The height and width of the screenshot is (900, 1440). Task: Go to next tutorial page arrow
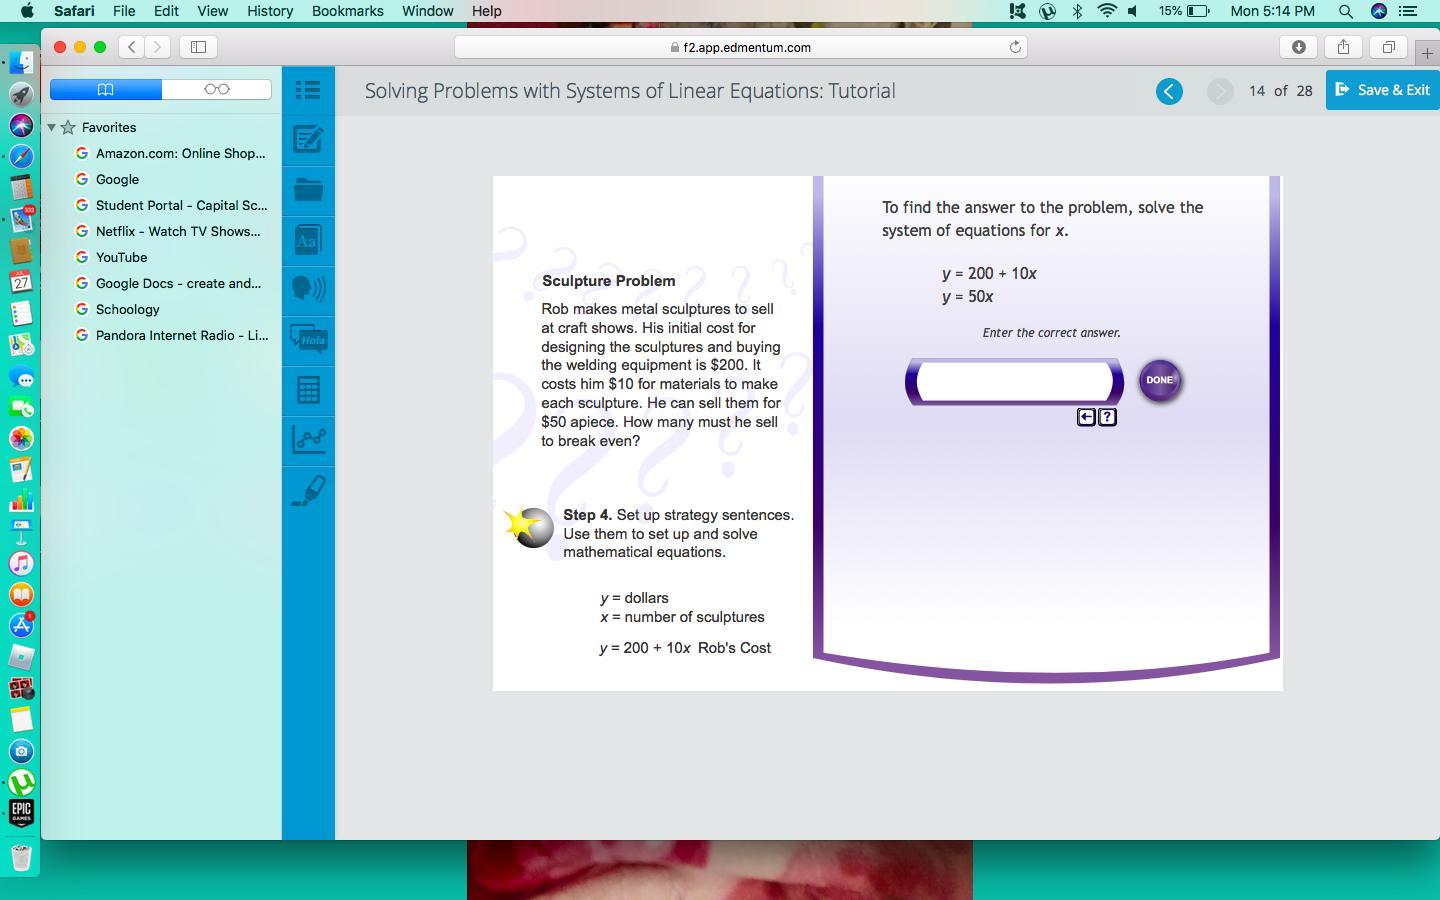click(x=1220, y=91)
